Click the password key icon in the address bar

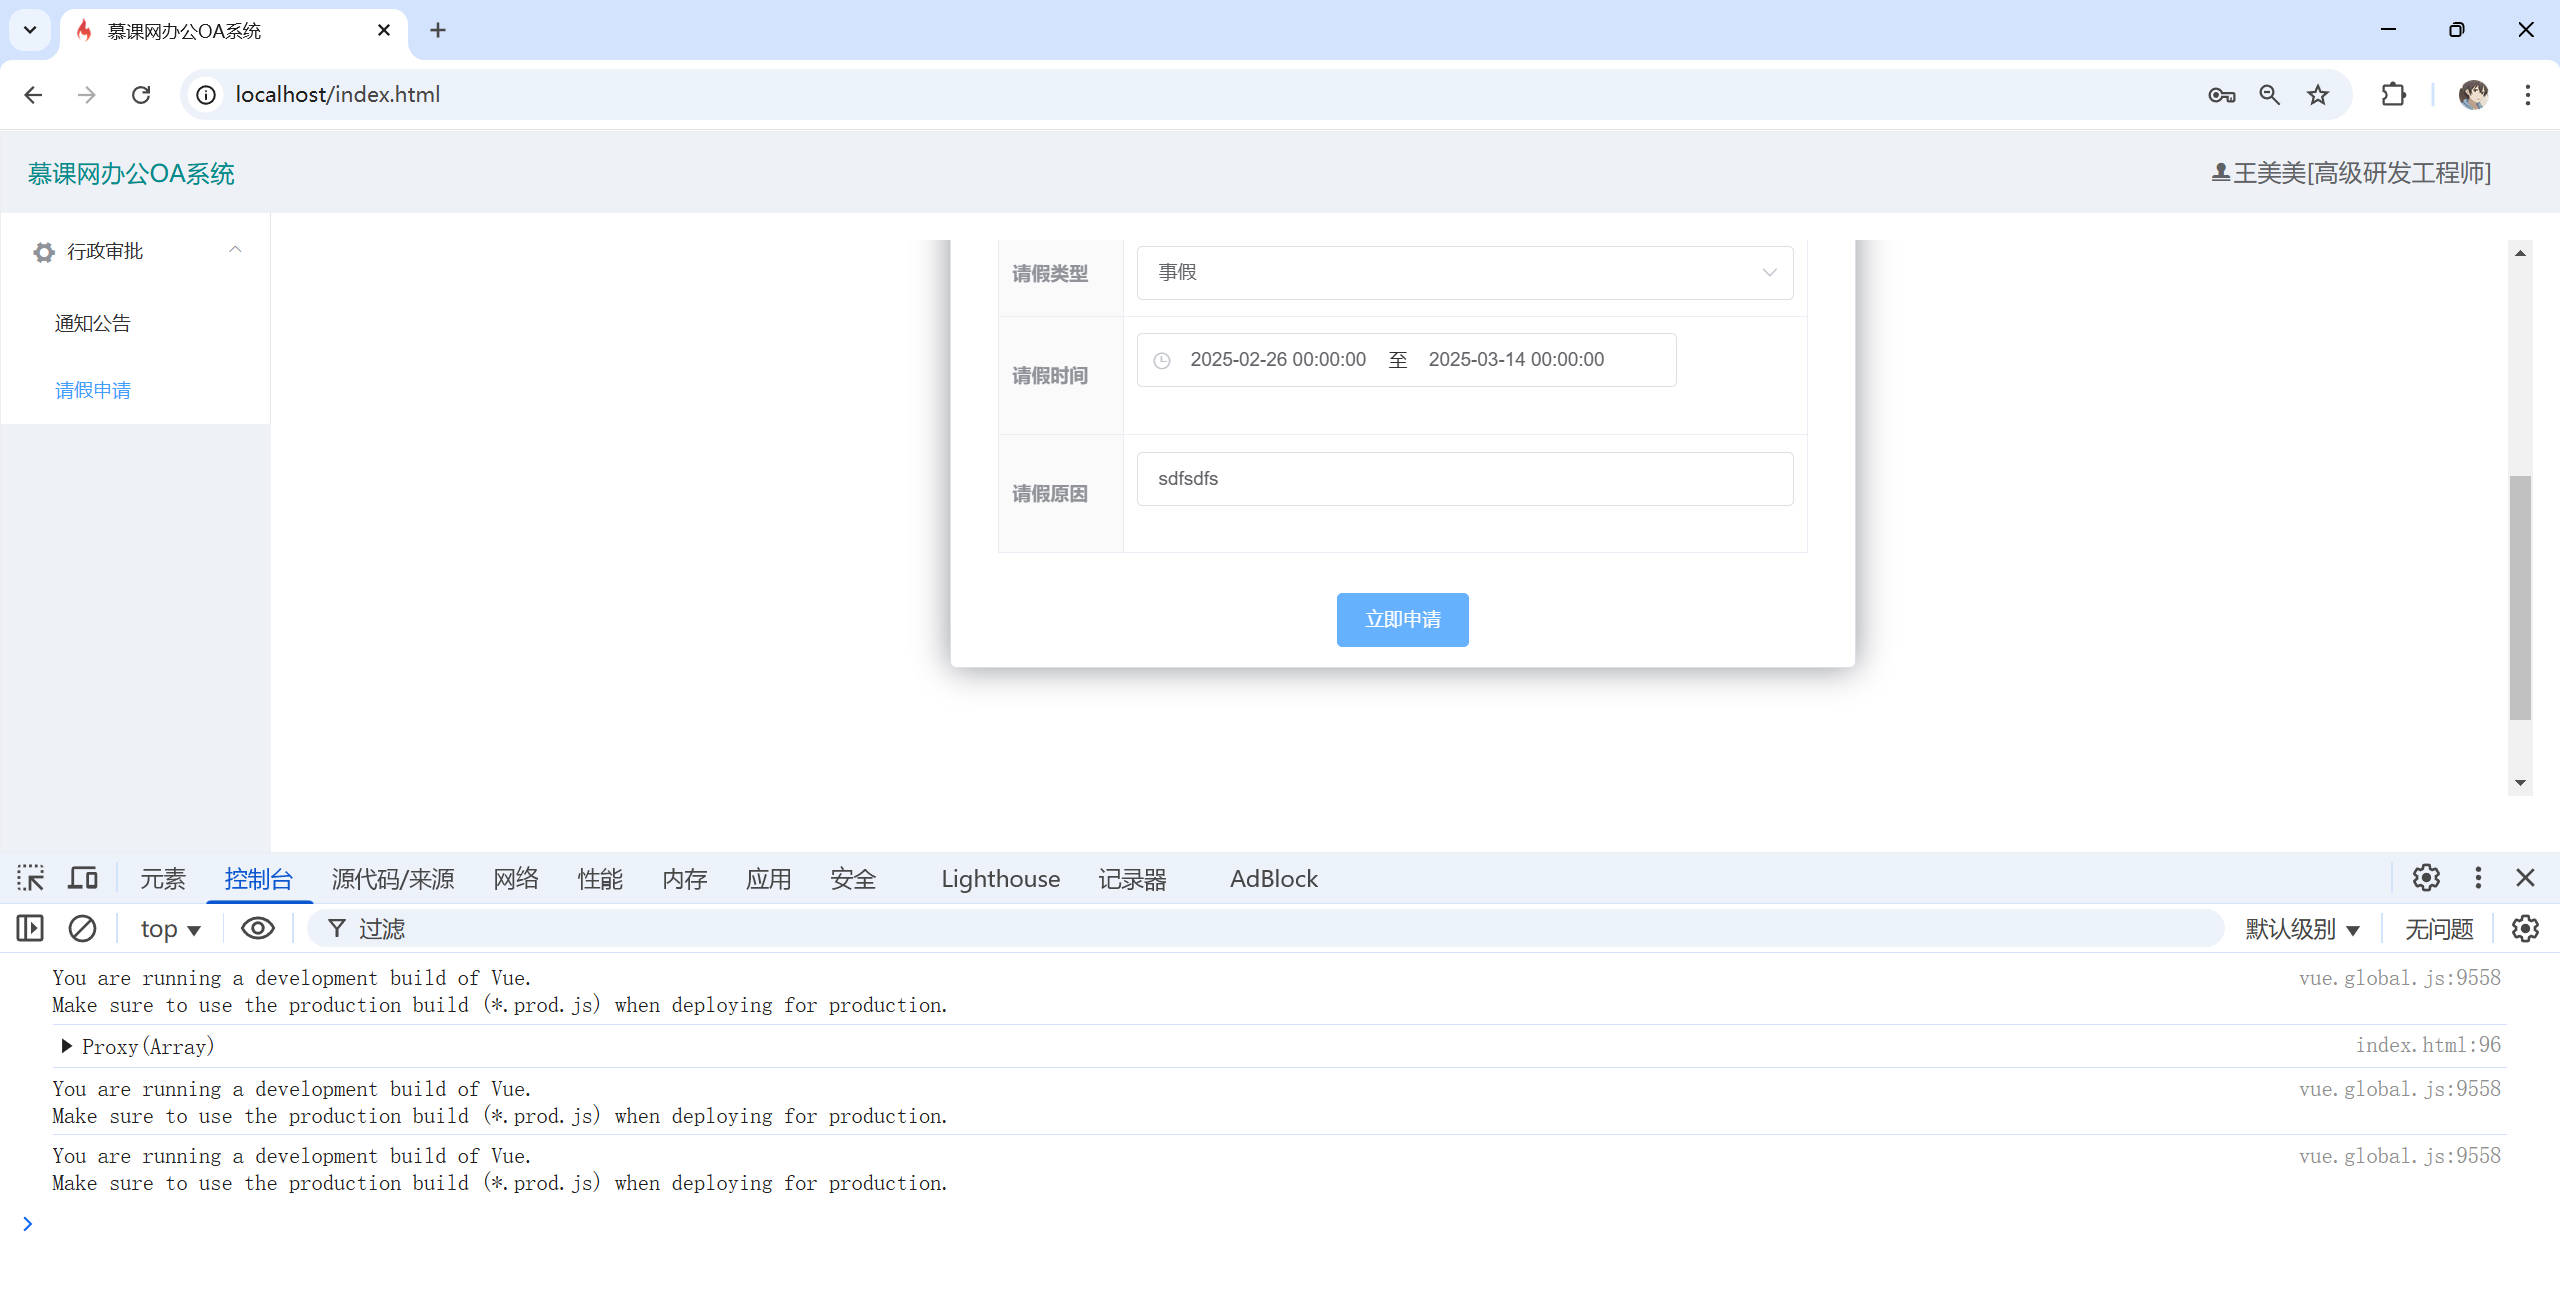(x=2221, y=95)
